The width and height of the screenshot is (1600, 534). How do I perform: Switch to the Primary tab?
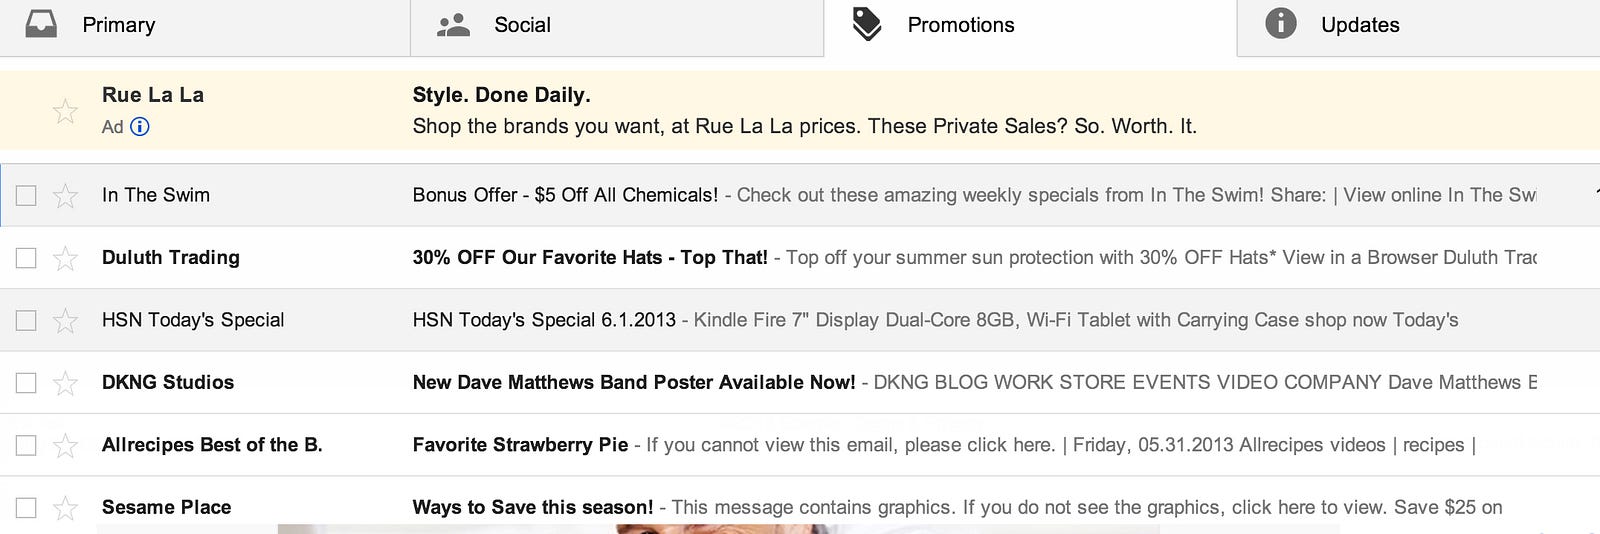coord(118,25)
